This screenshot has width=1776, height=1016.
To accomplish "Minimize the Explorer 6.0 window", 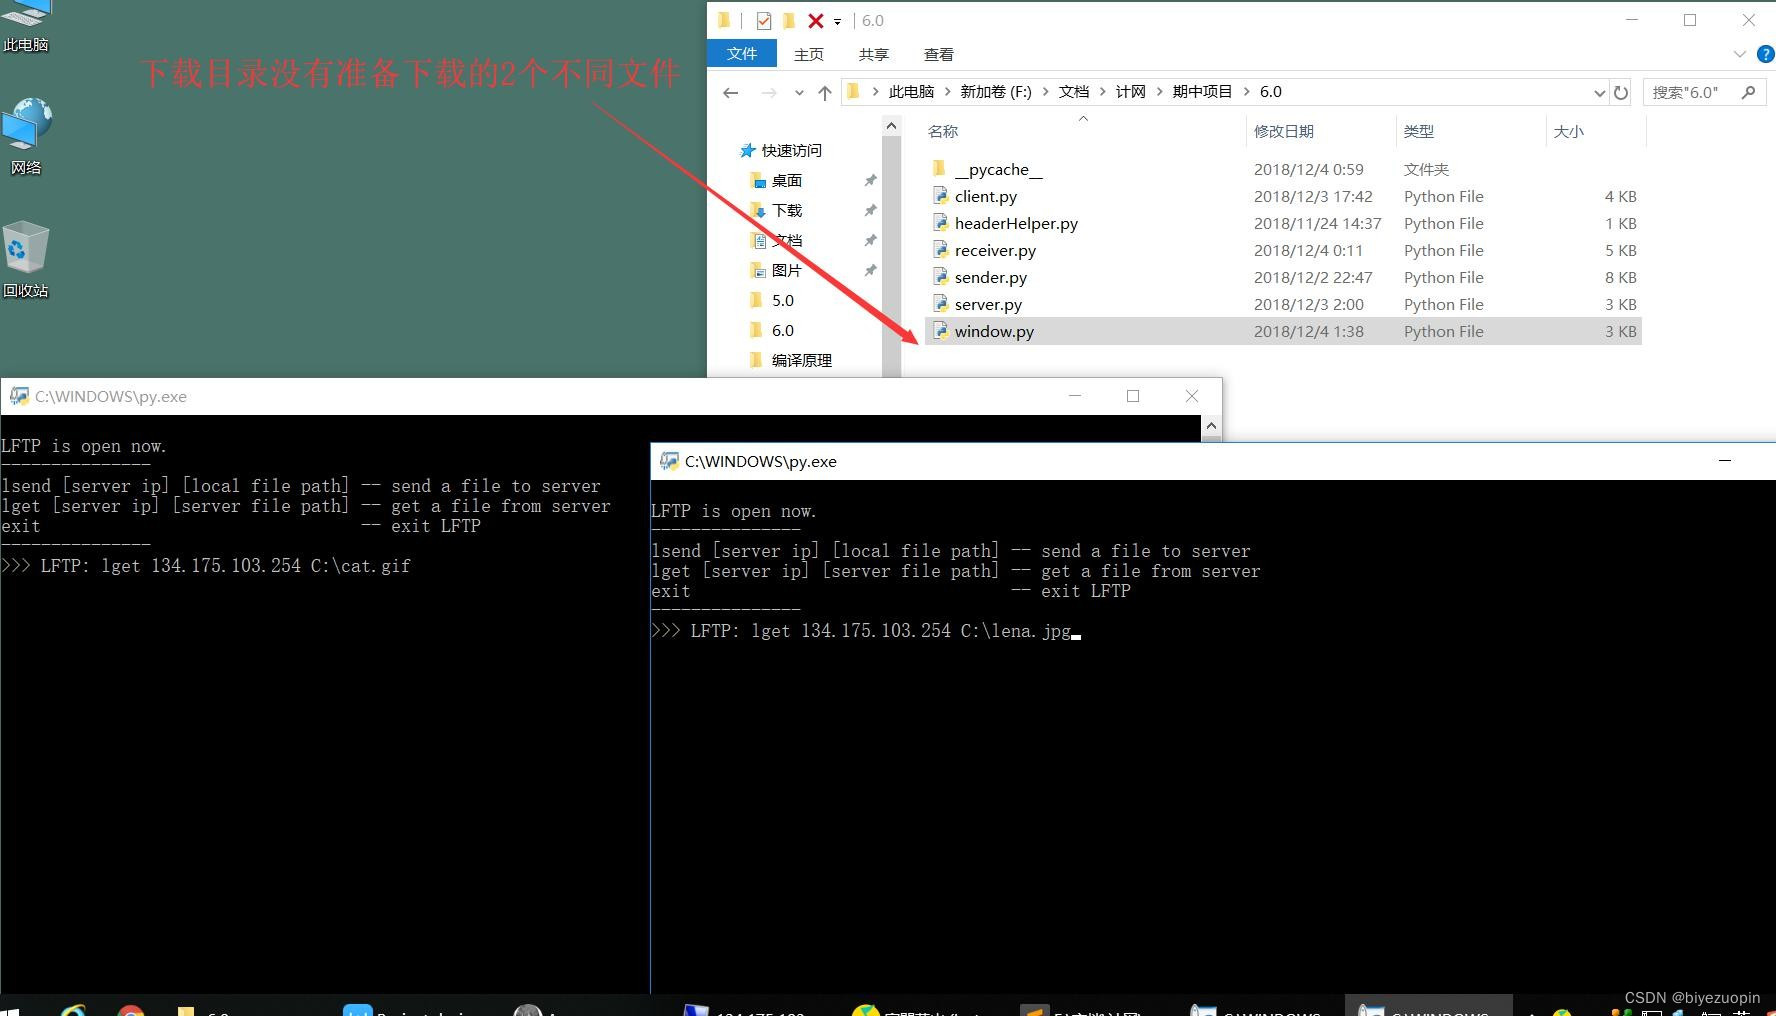I will (x=1632, y=20).
